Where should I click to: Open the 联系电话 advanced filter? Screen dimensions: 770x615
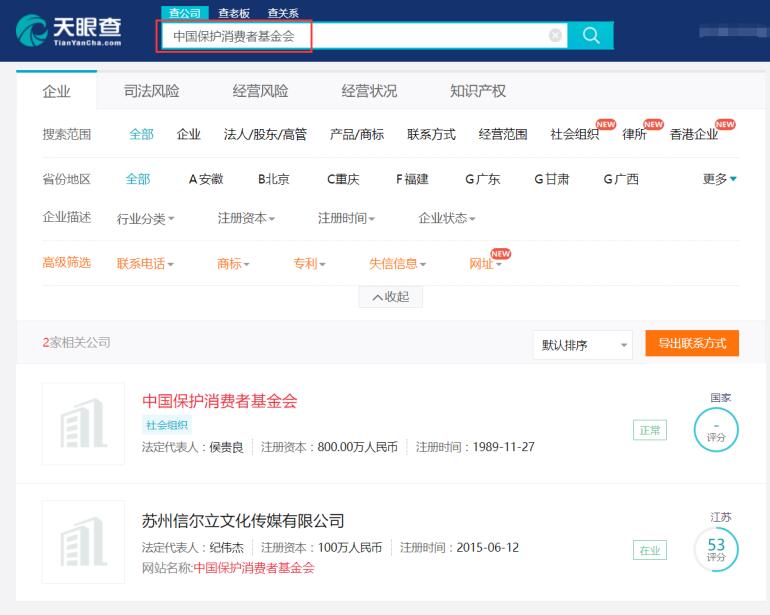[x=145, y=264]
